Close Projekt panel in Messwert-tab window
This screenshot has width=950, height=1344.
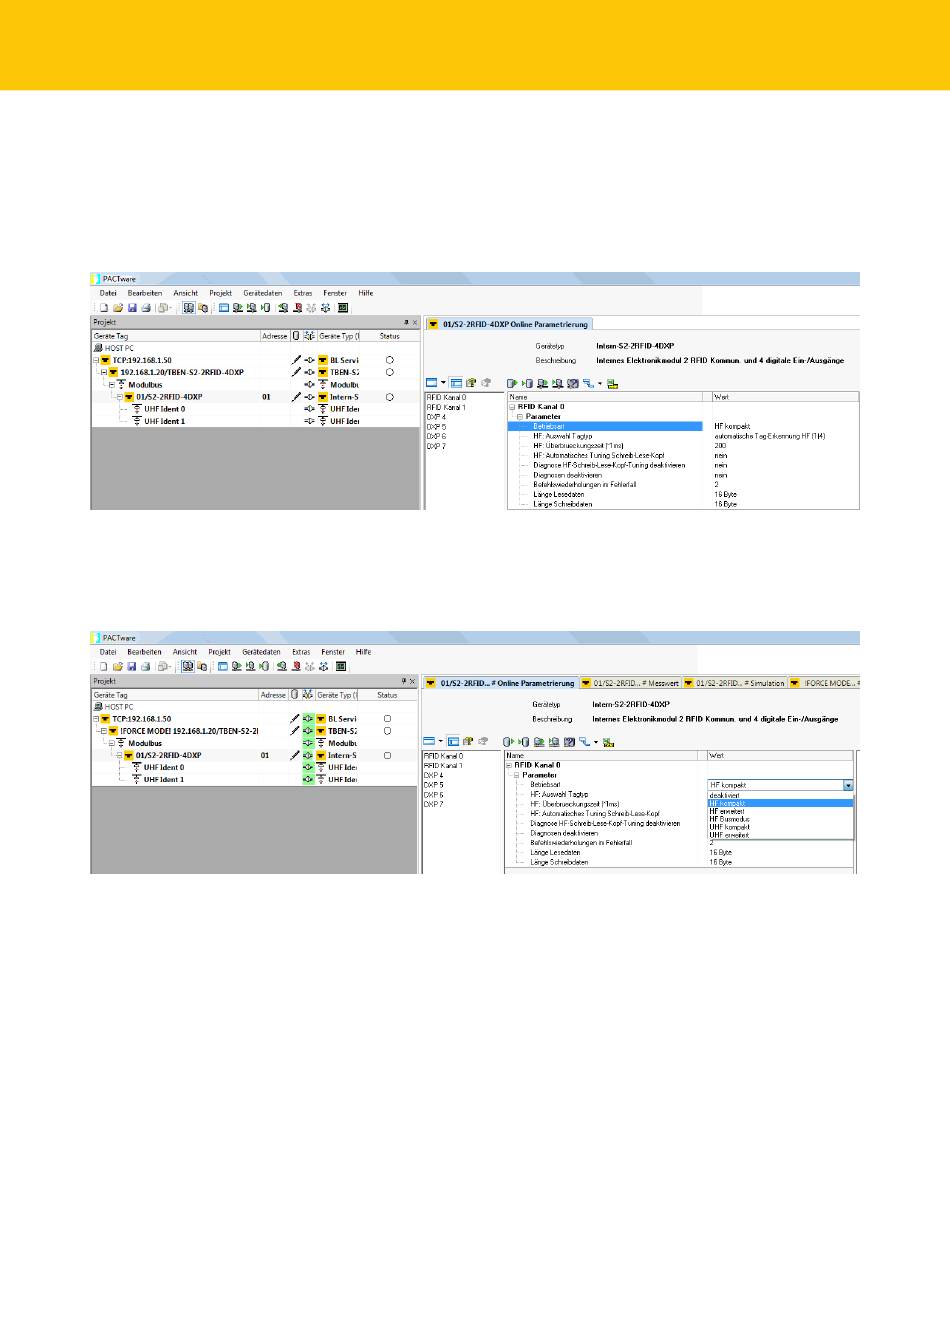point(412,682)
